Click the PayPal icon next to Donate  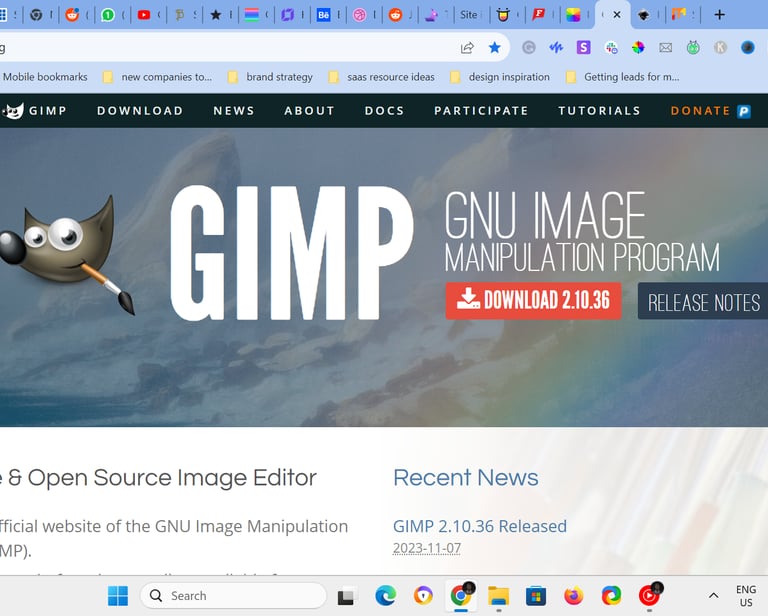coord(744,112)
